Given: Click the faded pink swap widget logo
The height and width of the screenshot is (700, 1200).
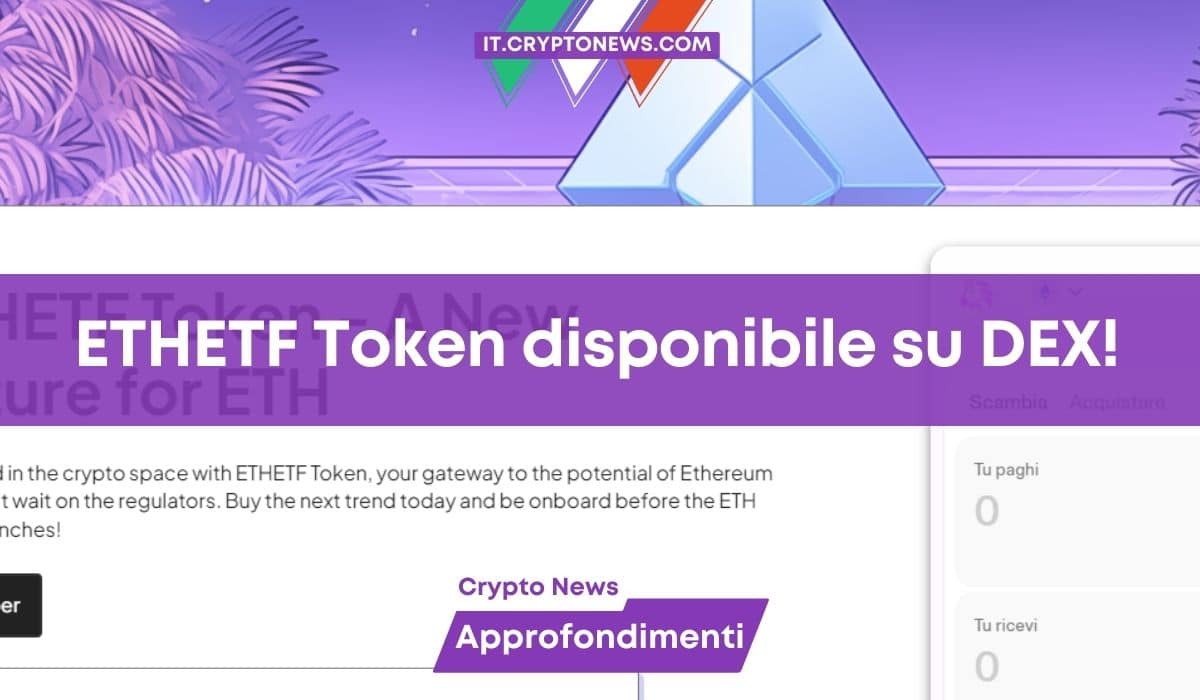Looking at the screenshot, I should 975,293.
